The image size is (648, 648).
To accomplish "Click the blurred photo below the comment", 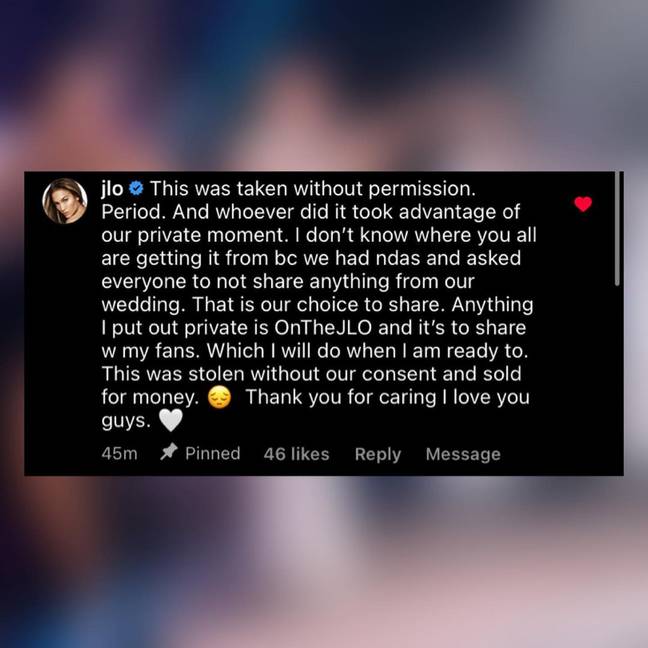I will pyautogui.click(x=324, y=562).
